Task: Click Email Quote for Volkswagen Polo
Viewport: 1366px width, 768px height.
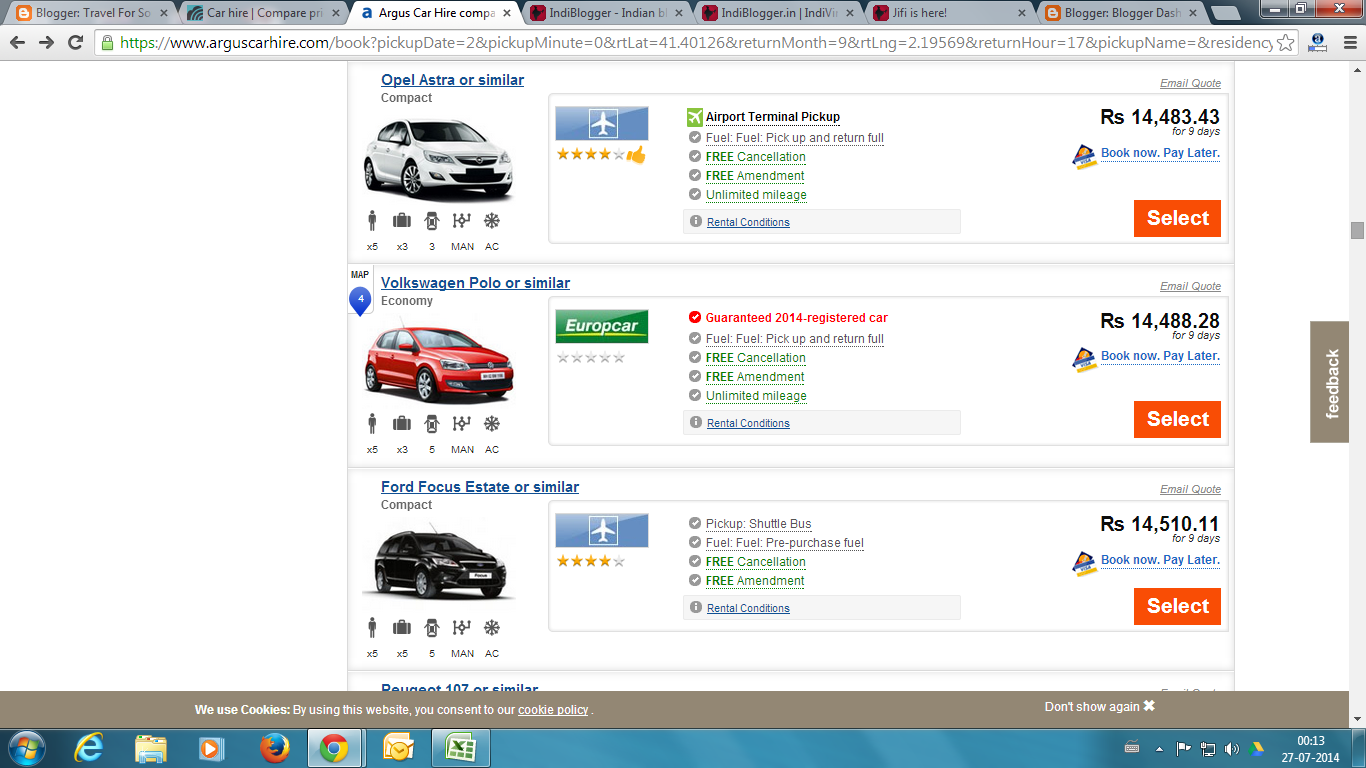Action: 1190,286
